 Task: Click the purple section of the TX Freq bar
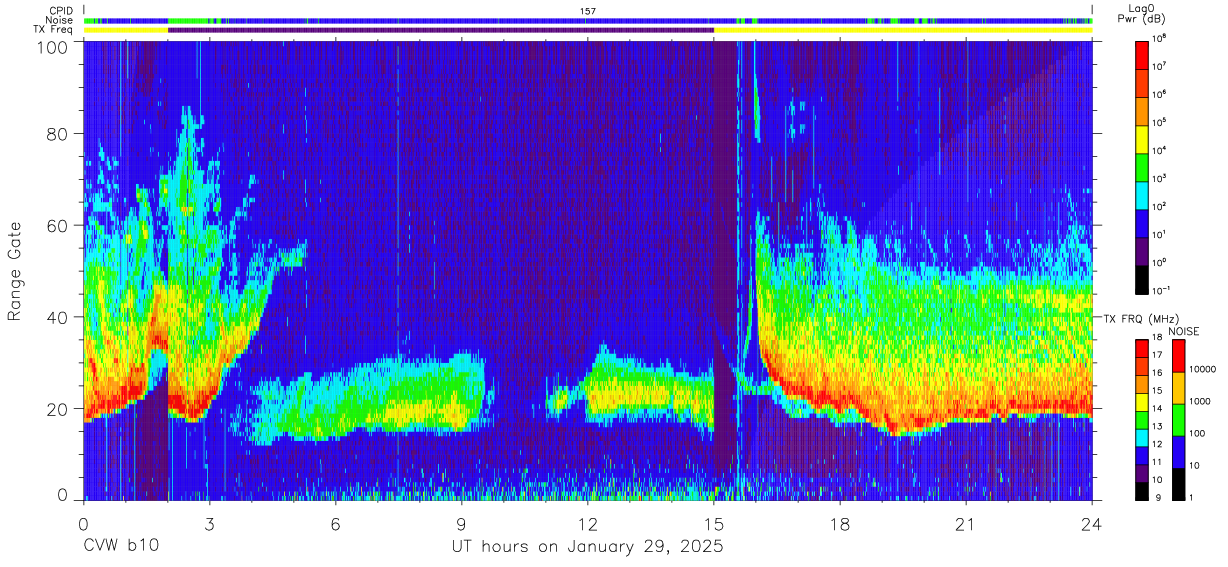tap(441, 30)
